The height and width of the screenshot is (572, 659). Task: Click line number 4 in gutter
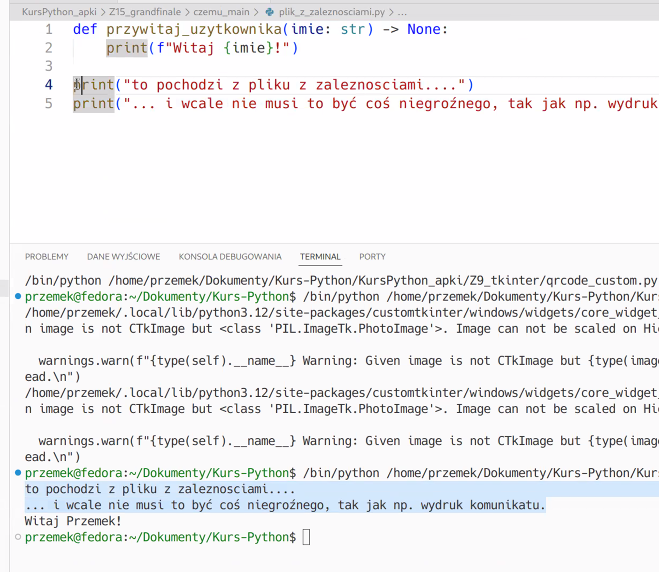click(49, 85)
